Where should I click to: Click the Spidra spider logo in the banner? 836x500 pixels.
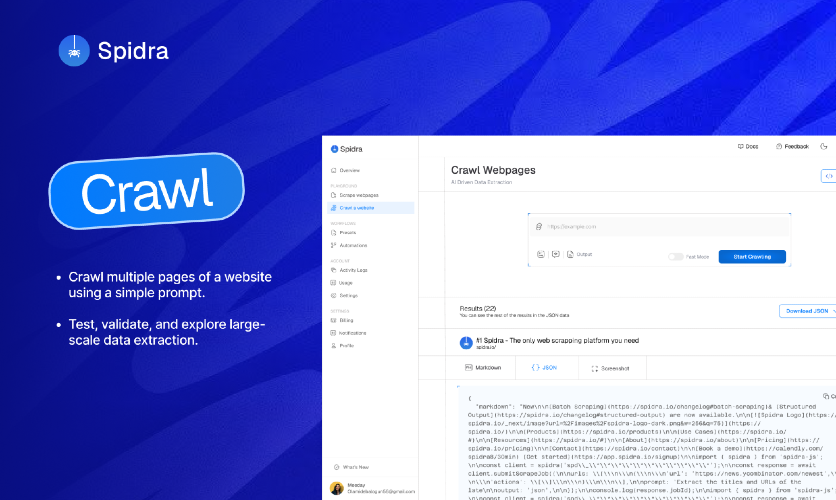(x=74, y=51)
